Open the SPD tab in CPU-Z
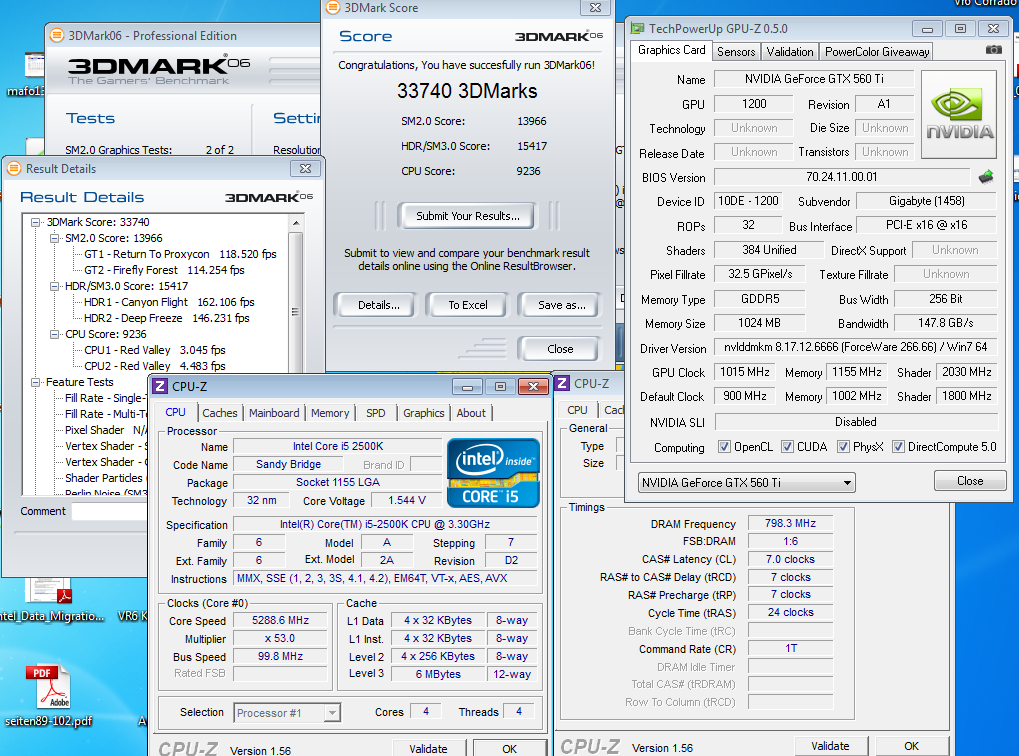This screenshot has height=756, width=1019. coord(376,413)
